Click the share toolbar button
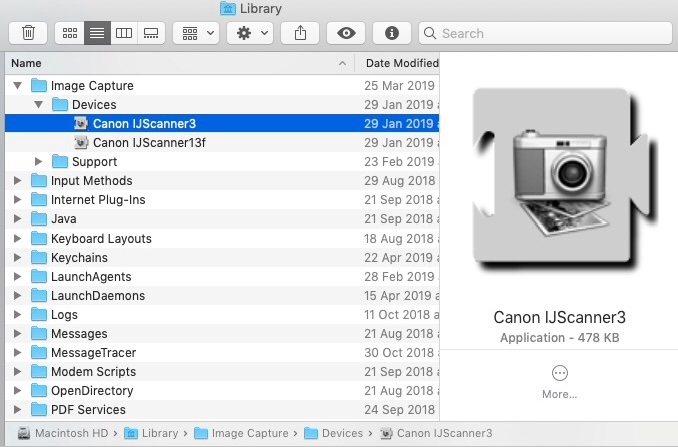Screen dimensions: 678x447 (300, 33)
